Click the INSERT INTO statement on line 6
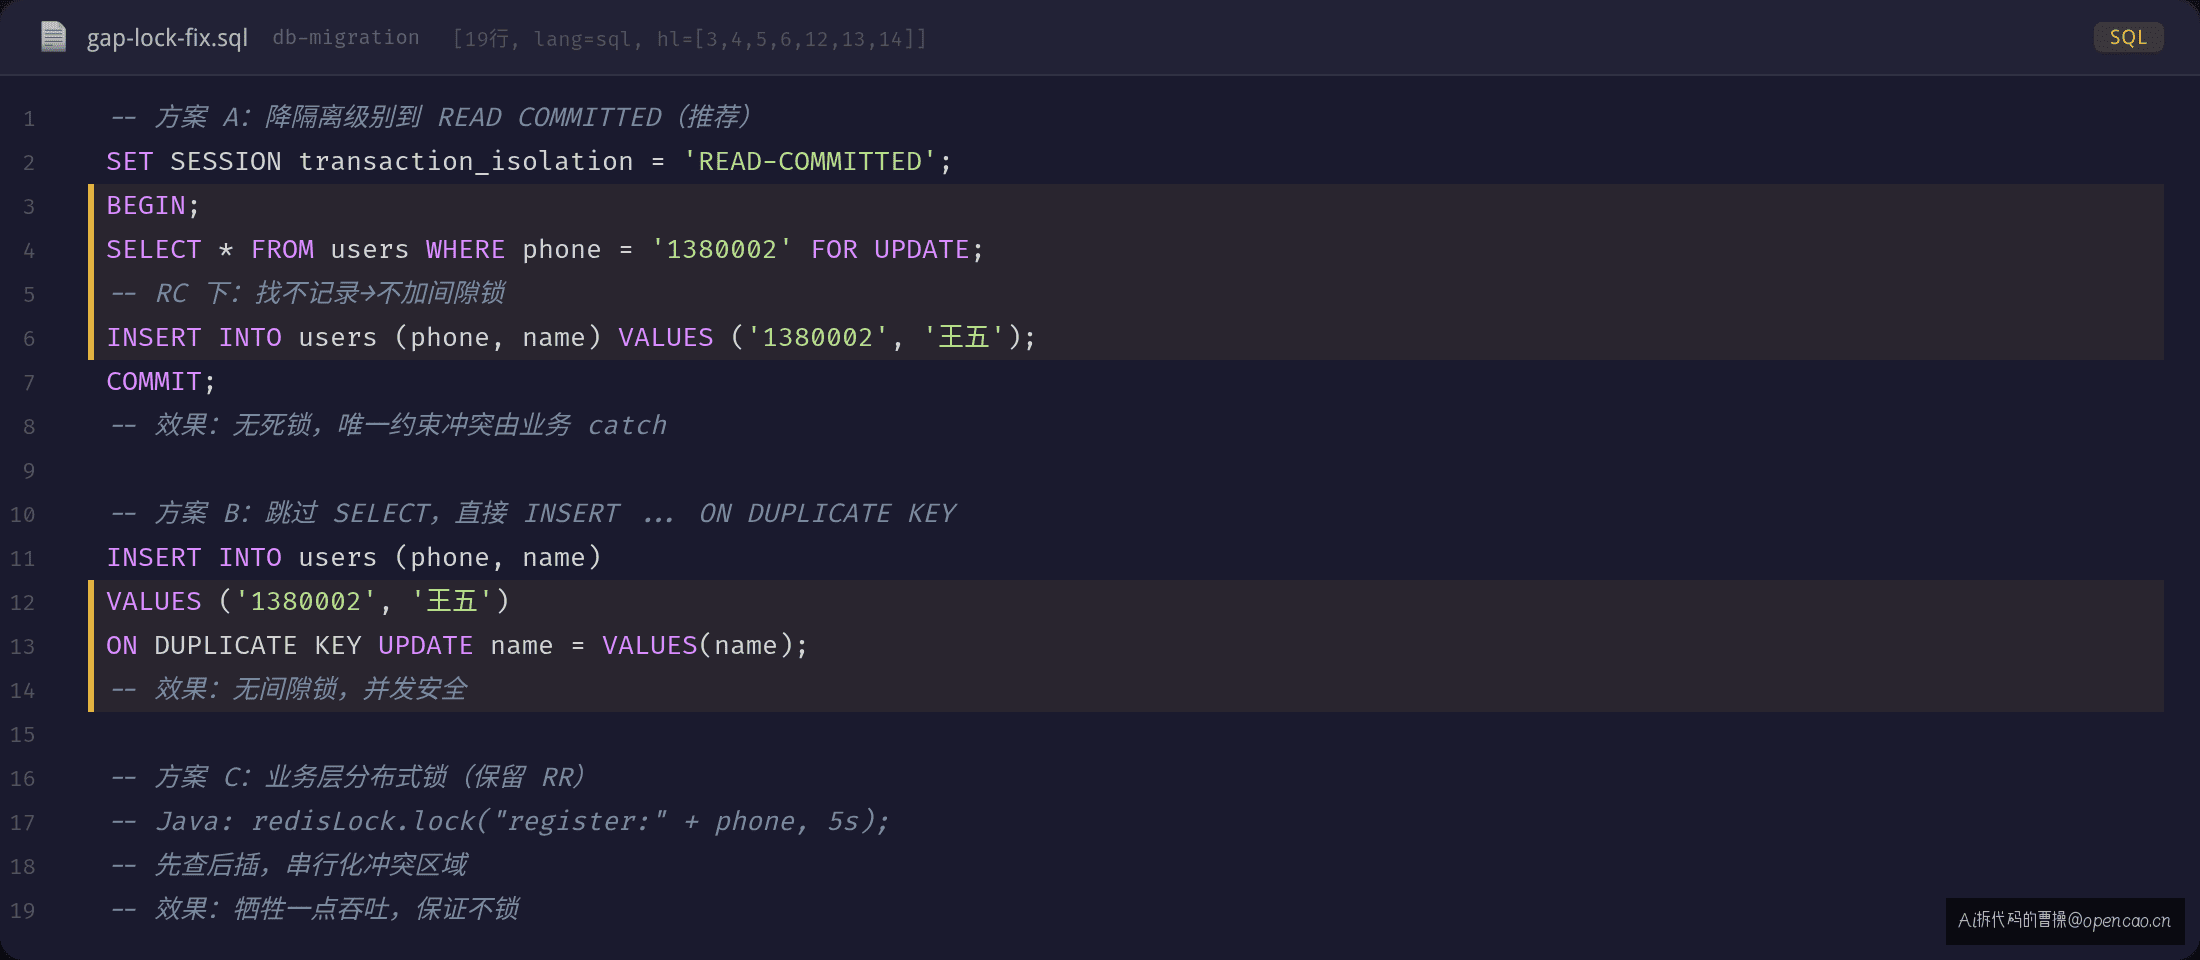 pyautogui.click(x=571, y=337)
